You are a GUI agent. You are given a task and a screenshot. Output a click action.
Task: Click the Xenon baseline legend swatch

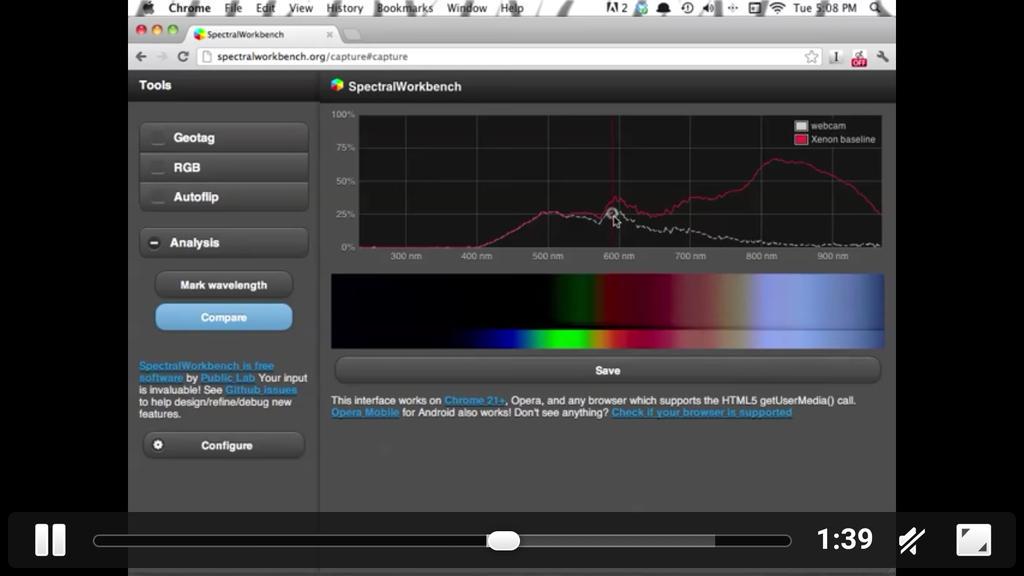(x=801, y=139)
